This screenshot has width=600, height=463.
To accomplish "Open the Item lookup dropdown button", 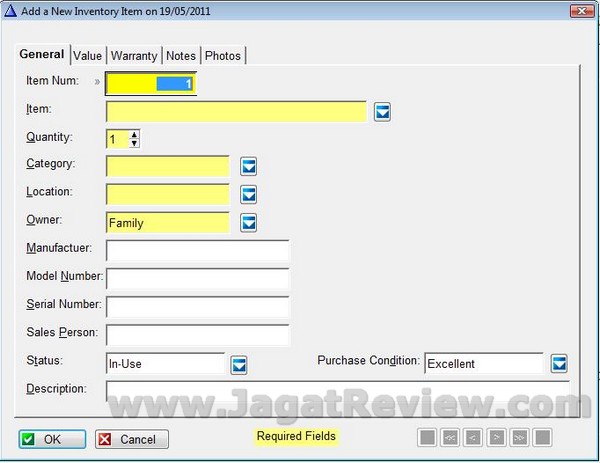I will pyautogui.click(x=382, y=112).
